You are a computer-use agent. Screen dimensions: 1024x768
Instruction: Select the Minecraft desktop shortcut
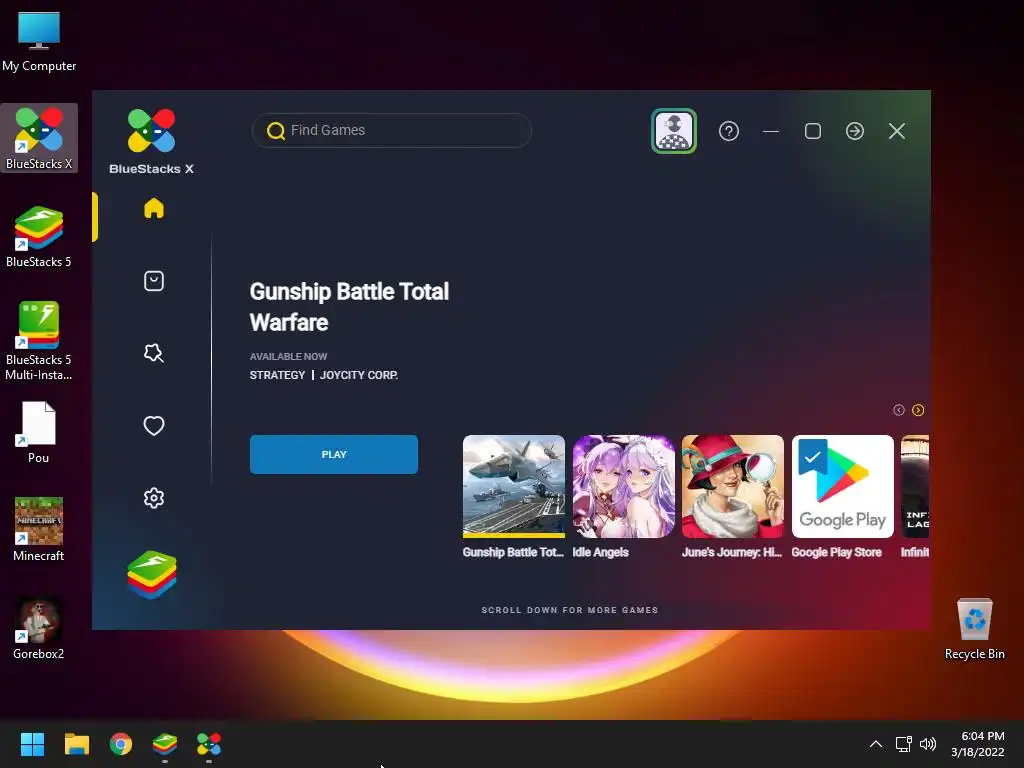pos(39,529)
